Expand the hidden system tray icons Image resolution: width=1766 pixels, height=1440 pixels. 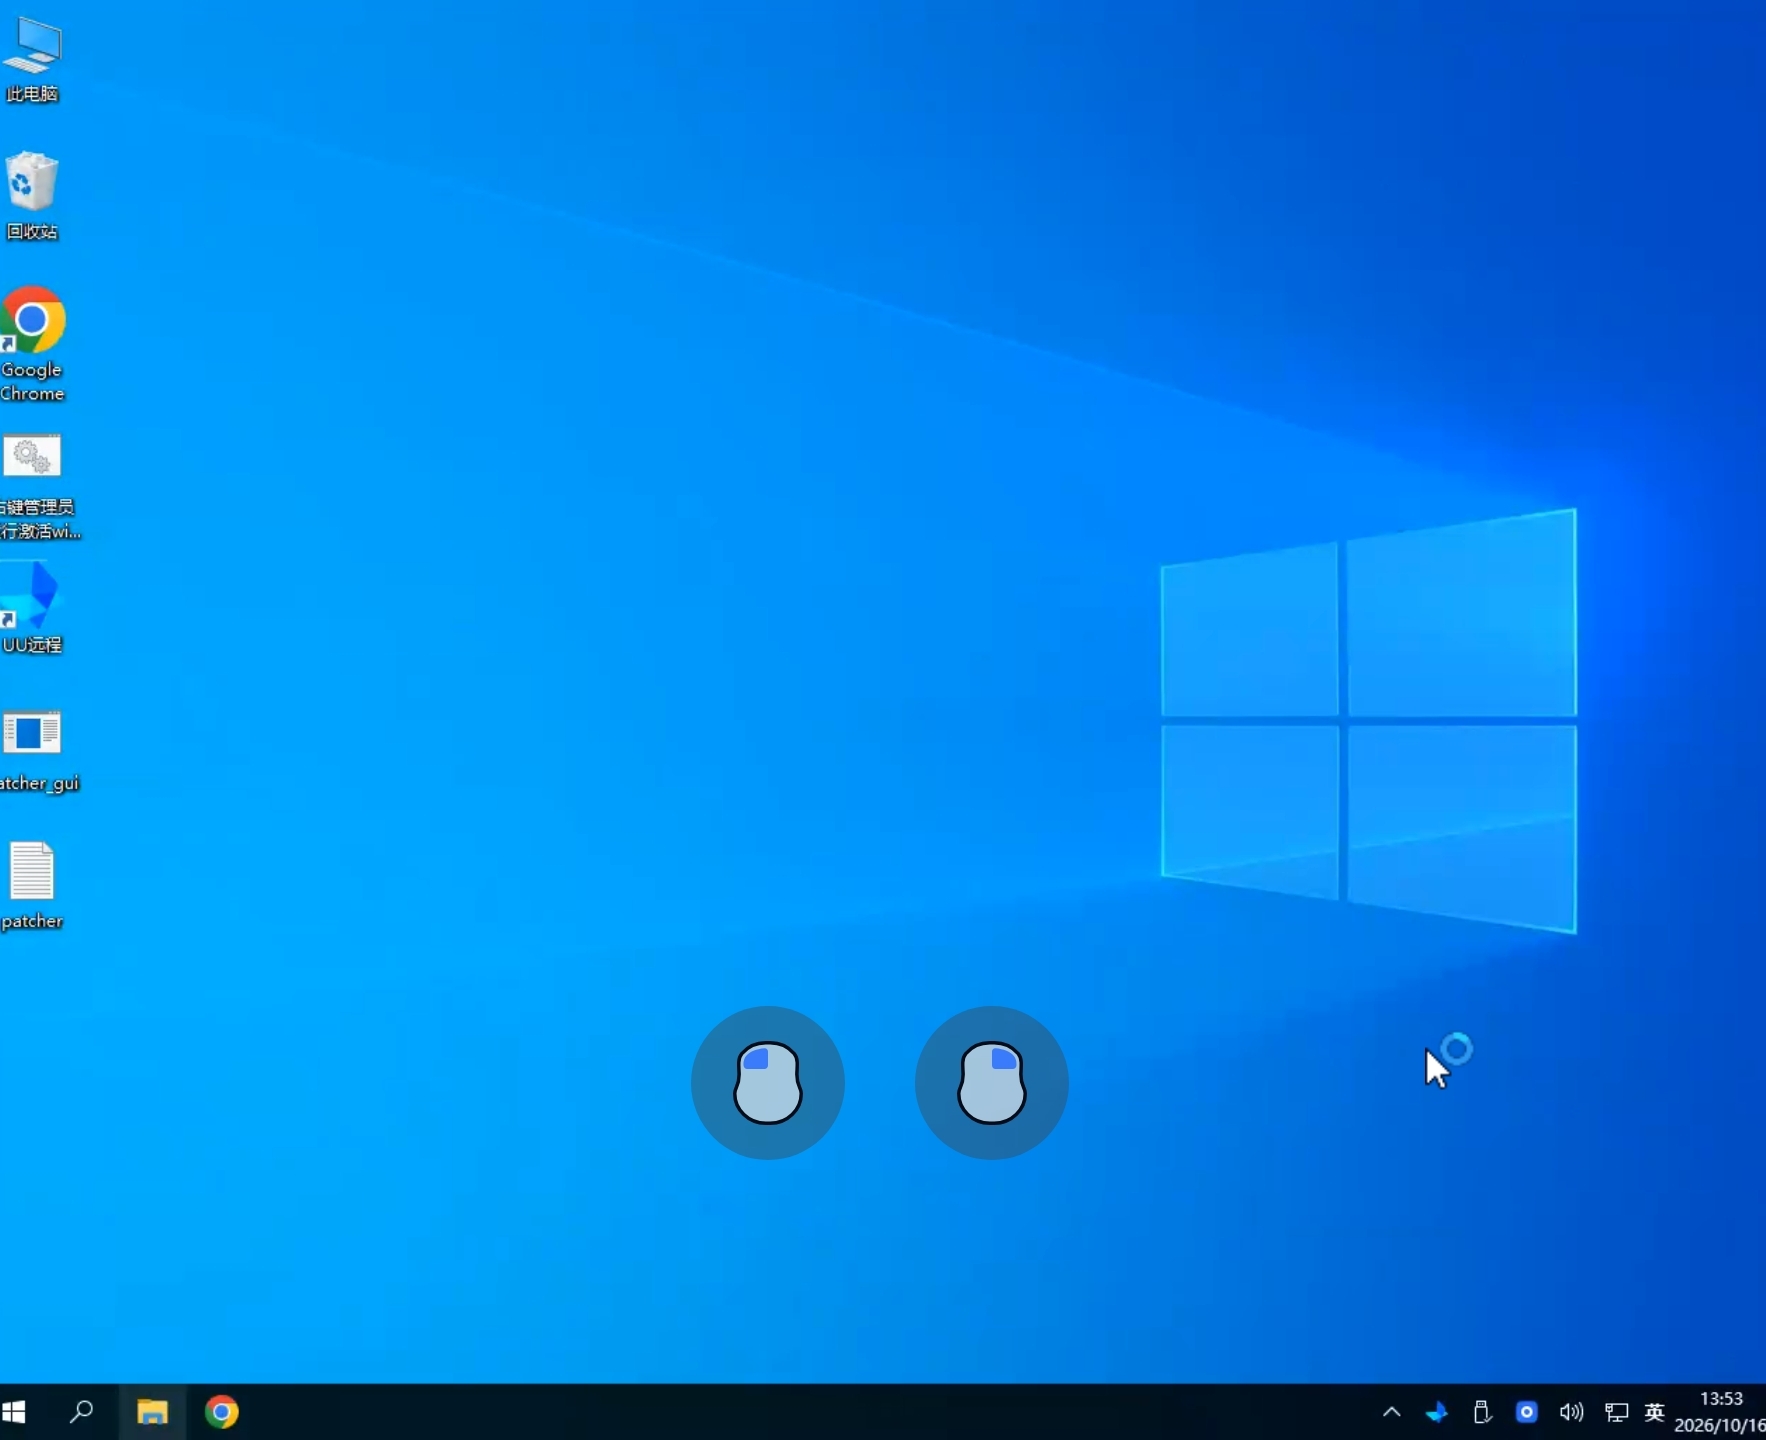click(x=1392, y=1412)
